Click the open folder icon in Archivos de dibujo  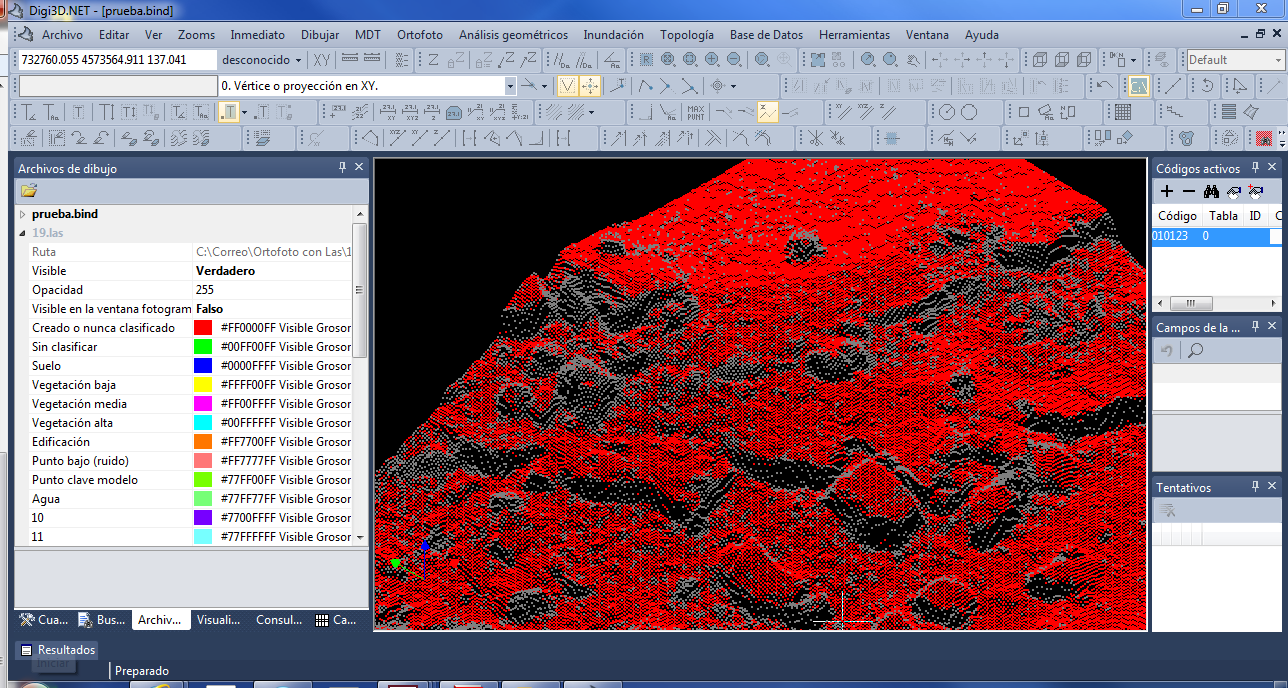coord(28,190)
